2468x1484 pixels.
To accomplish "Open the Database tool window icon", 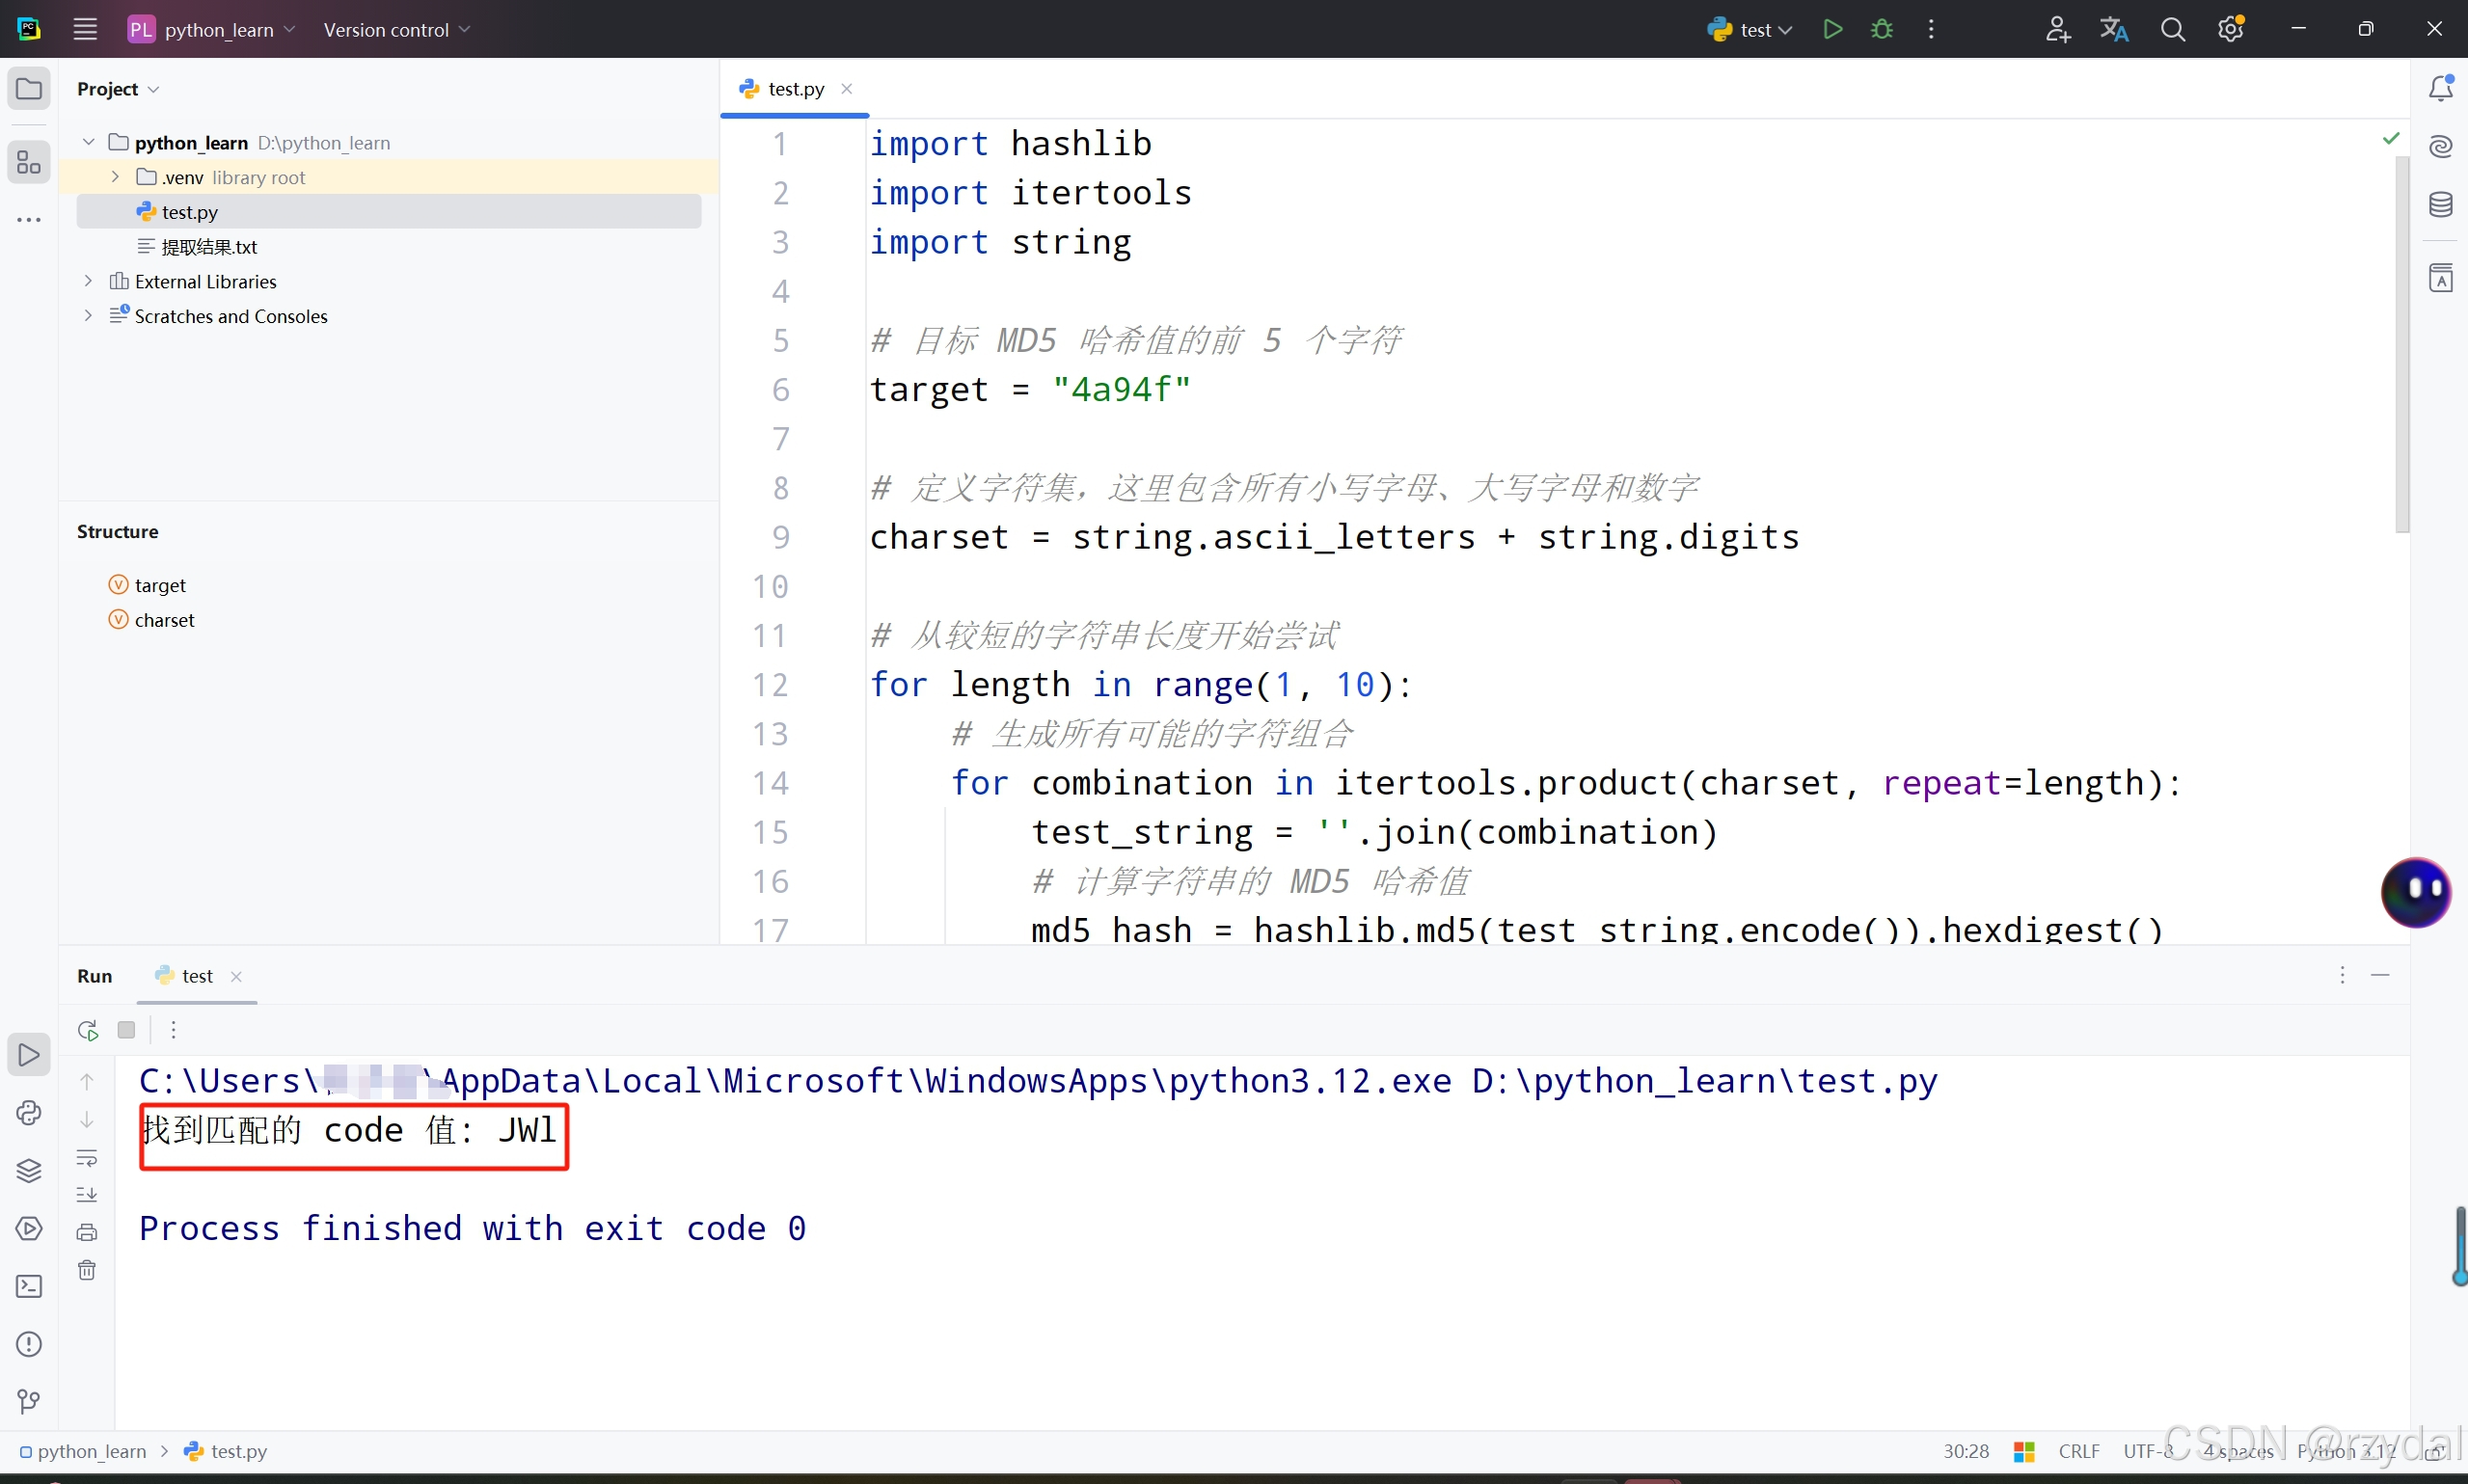I will pyautogui.click(x=2440, y=205).
